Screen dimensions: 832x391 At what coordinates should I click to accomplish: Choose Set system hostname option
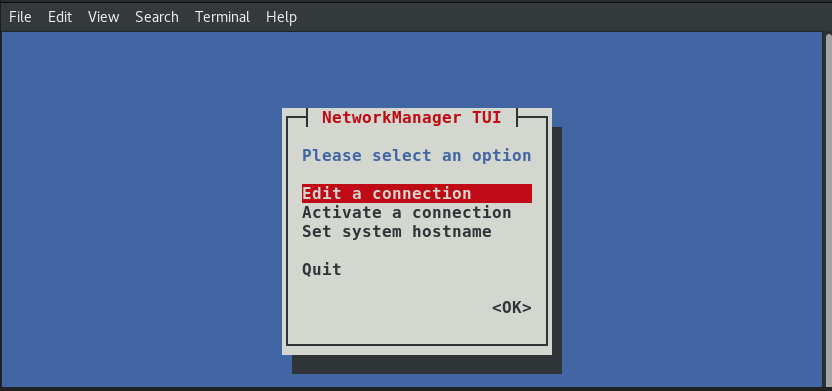pos(397,232)
